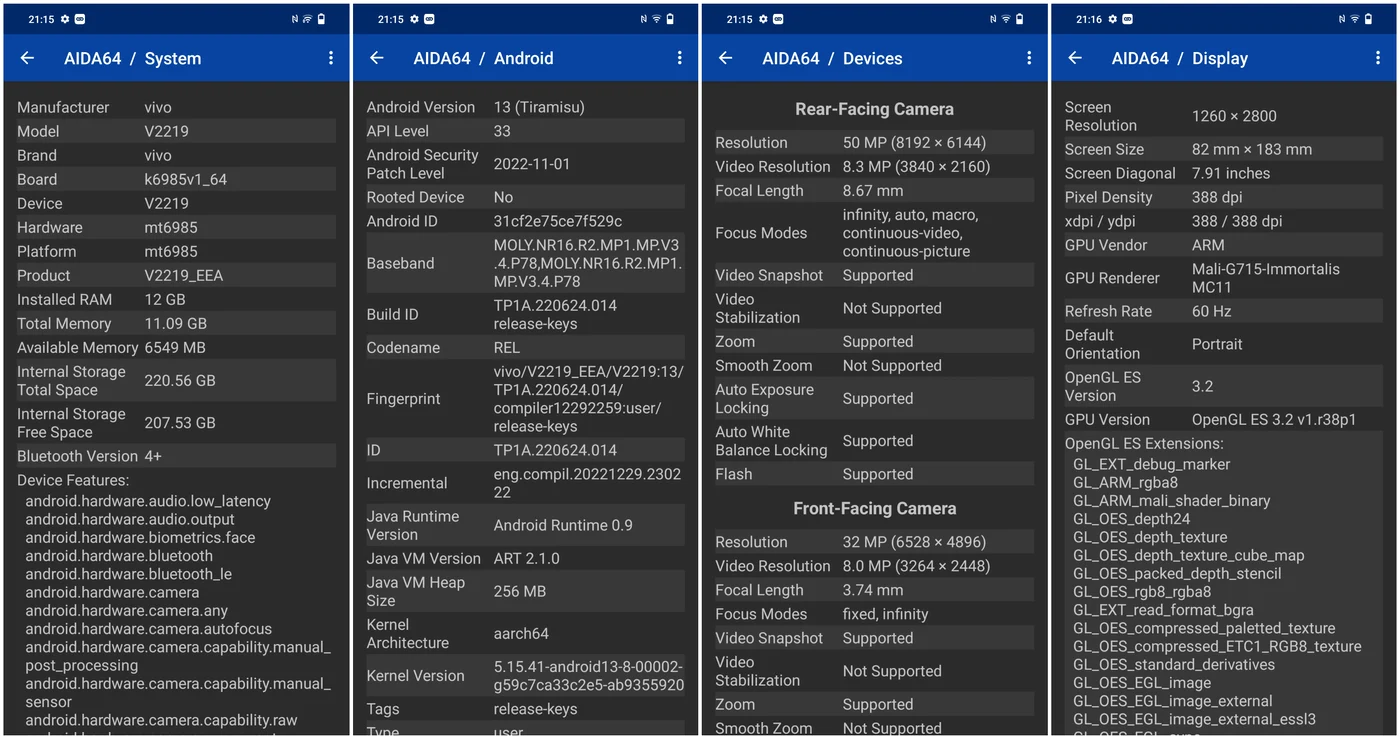
Task: Click the board value 'k6985v1_64'
Action: tap(186, 179)
